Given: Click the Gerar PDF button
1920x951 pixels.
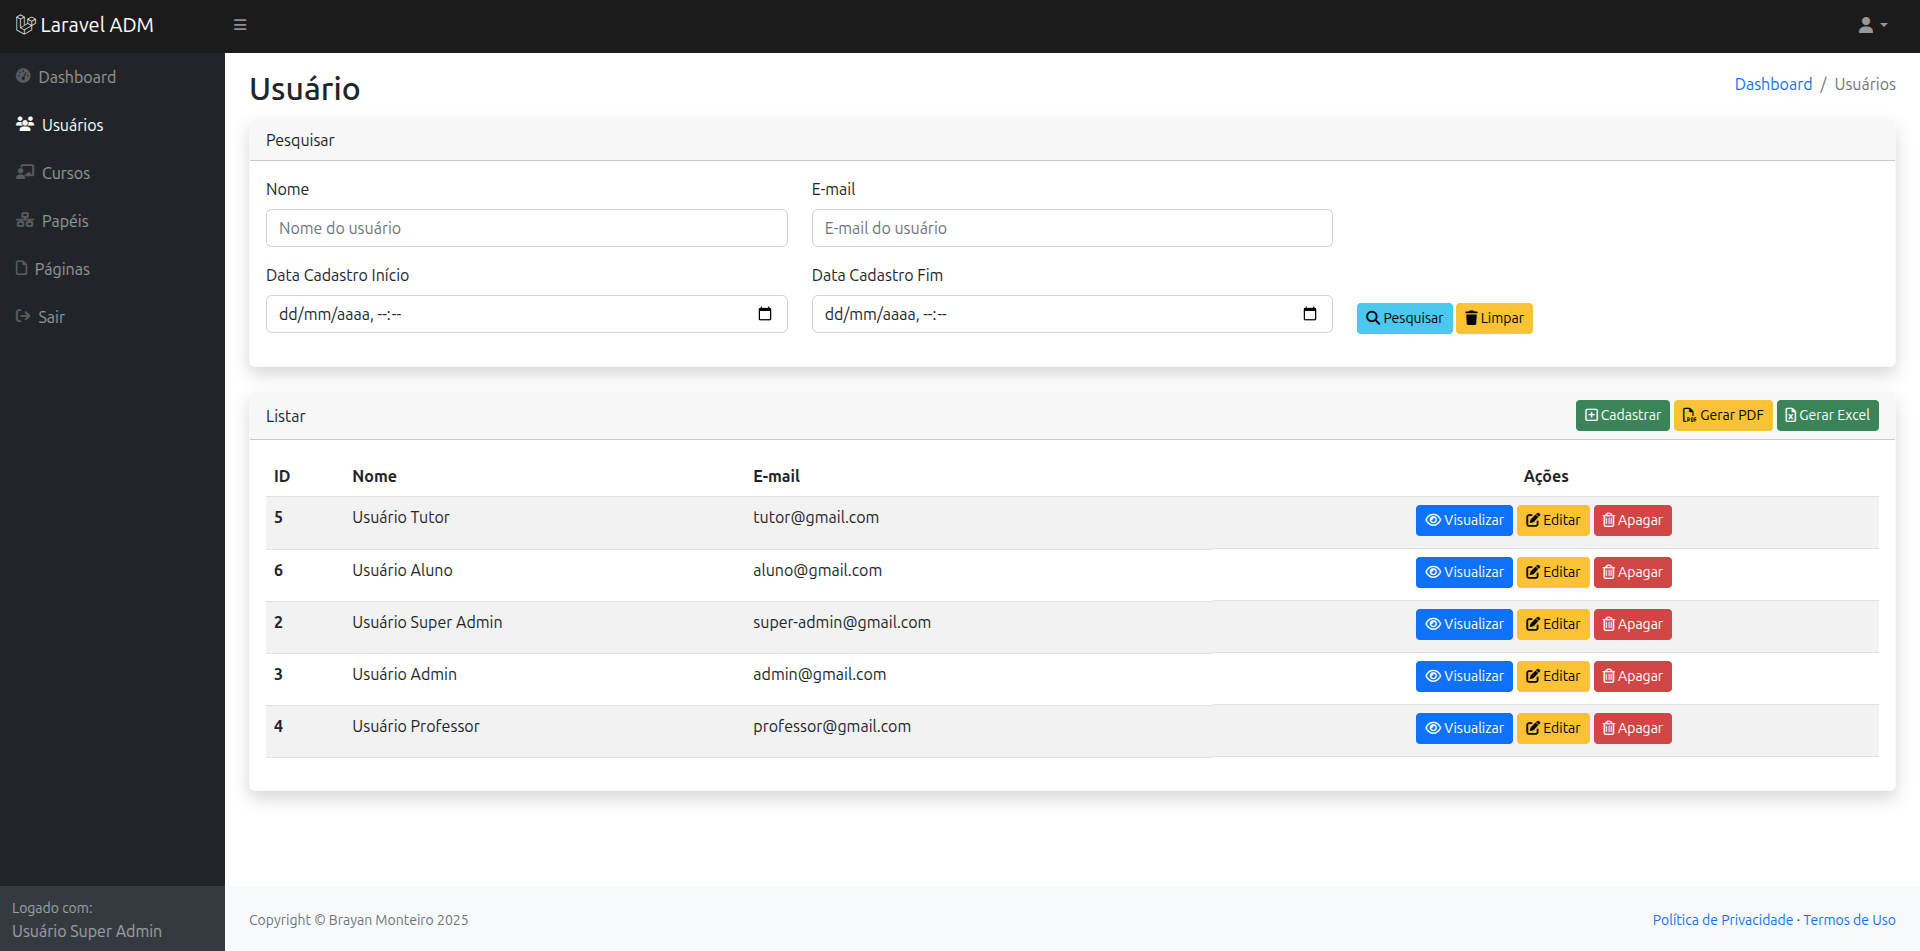Looking at the screenshot, I should 1722,415.
